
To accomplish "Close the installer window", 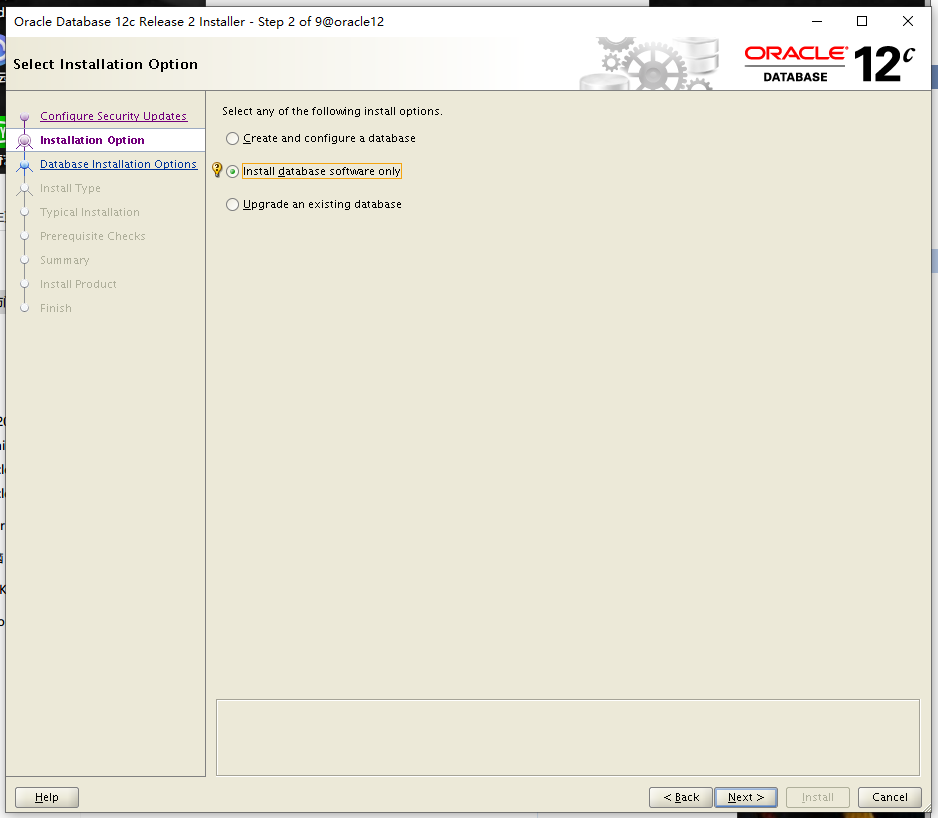I will (907, 22).
